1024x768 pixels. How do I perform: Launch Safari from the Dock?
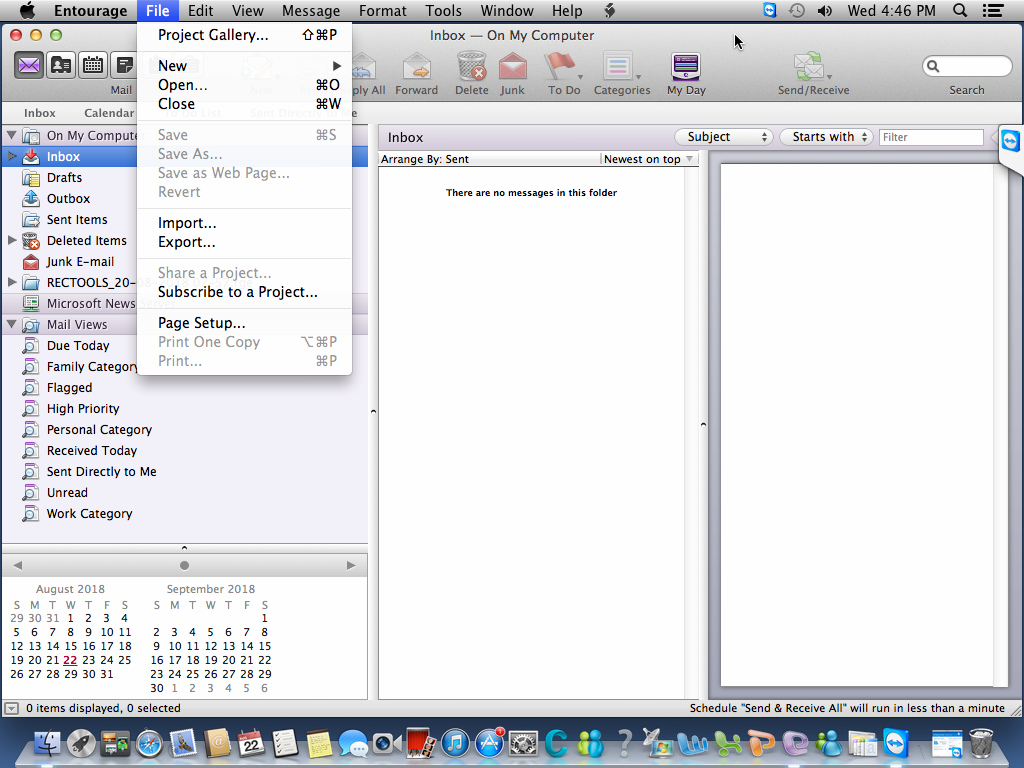tap(149, 743)
